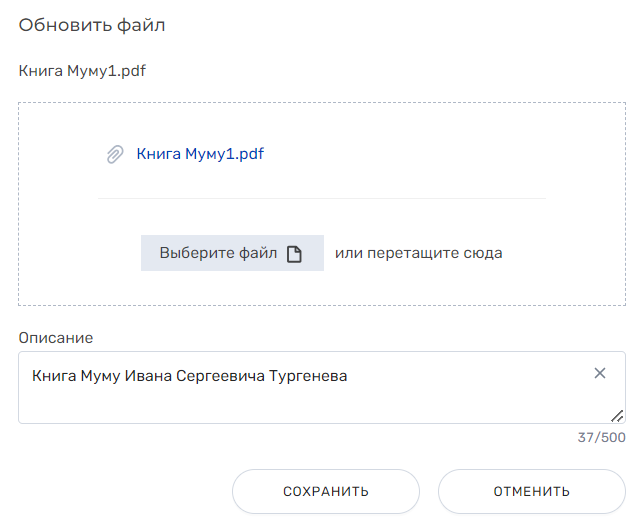
Task: Save changes with the СОХРАНИТЬ button
Action: (326, 491)
